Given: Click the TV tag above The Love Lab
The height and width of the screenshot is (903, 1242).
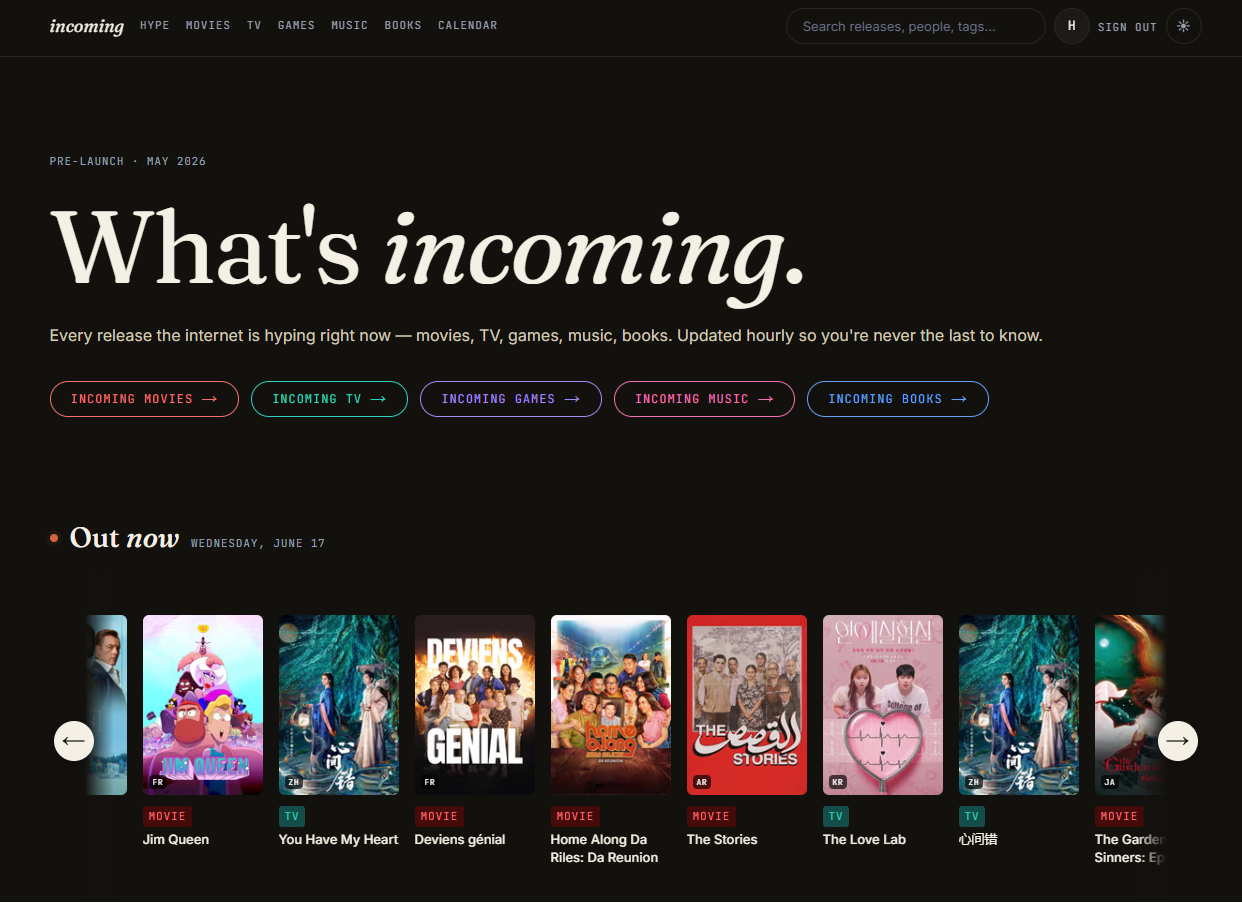Looking at the screenshot, I should 836,816.
